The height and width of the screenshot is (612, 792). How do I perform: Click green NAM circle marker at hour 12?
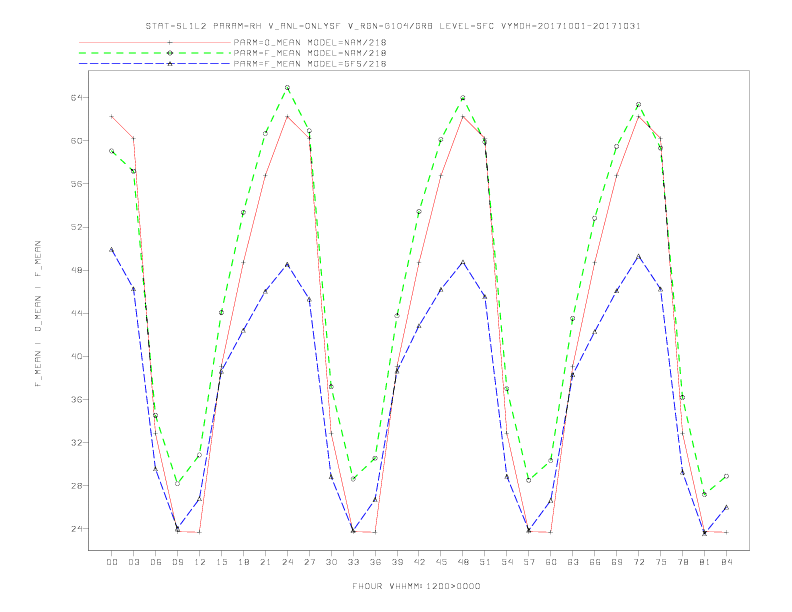200,454
